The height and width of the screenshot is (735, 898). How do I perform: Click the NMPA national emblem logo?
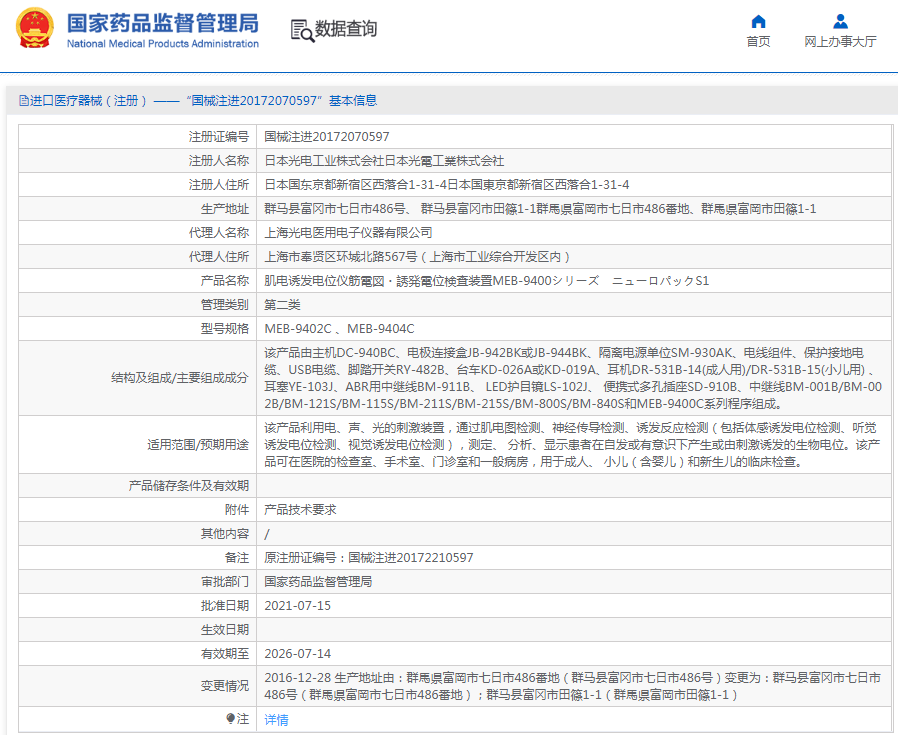tap(34, 29)
